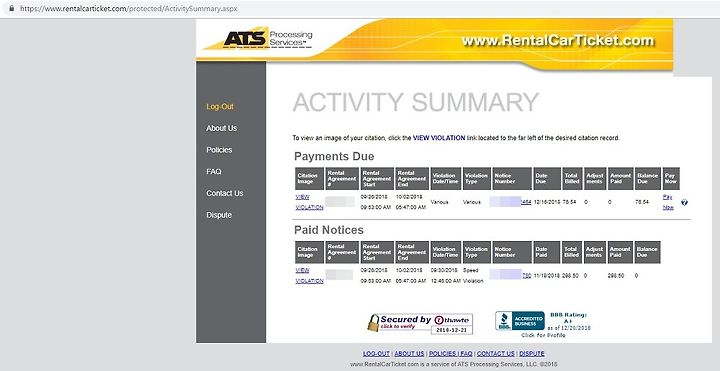Click the URL in the address bar

(129, 8)
